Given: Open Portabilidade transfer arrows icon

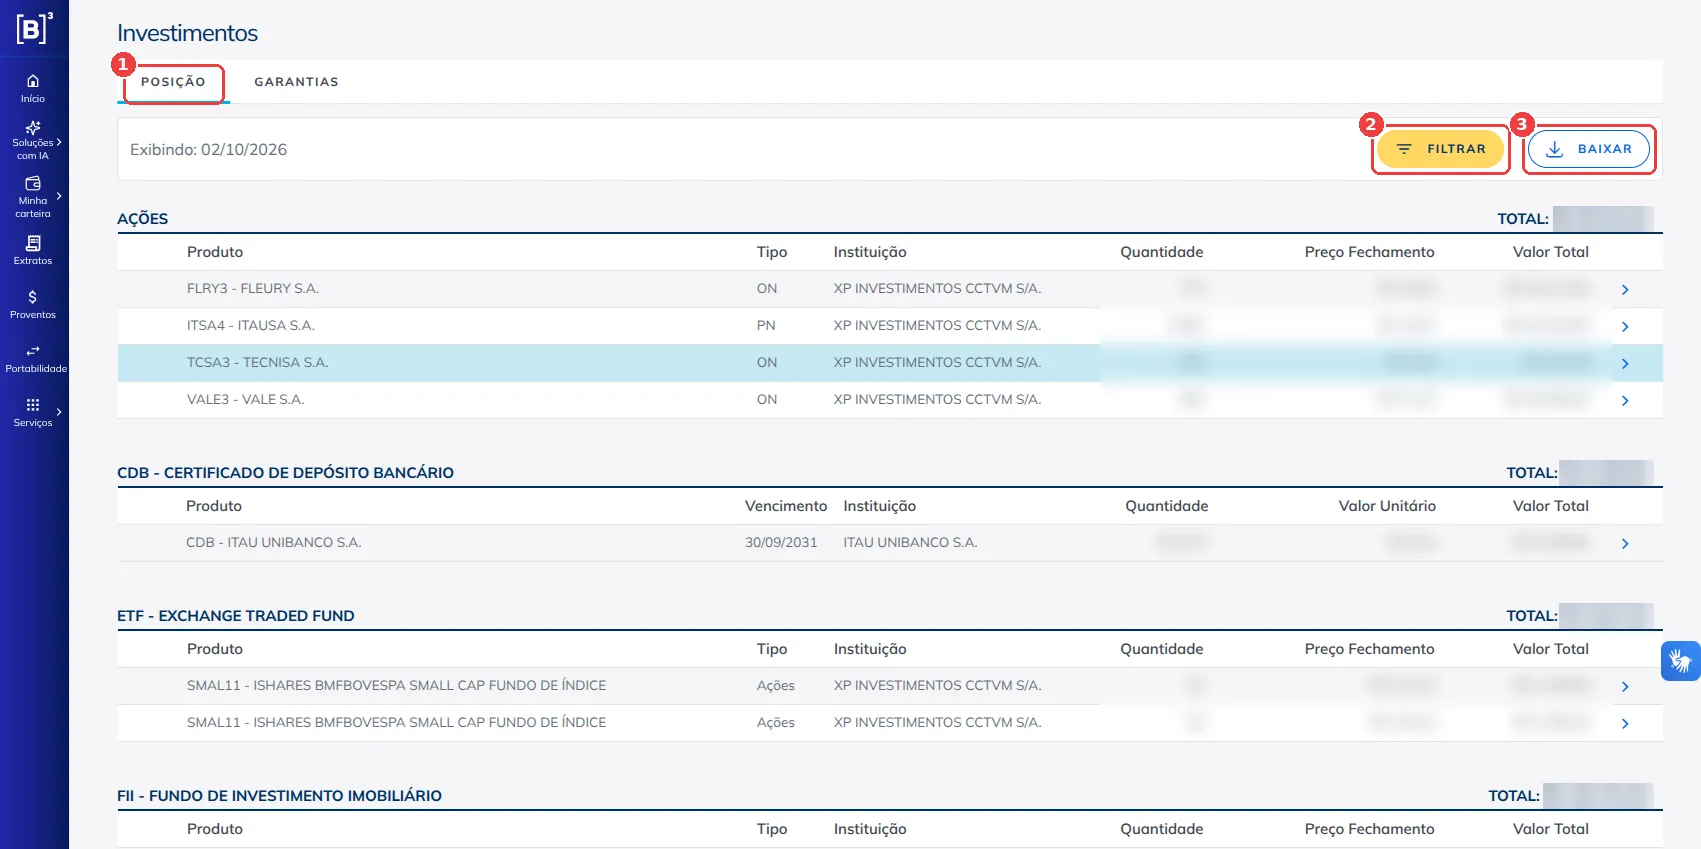Looking at the screenshot, I should [x=33, y=351].
